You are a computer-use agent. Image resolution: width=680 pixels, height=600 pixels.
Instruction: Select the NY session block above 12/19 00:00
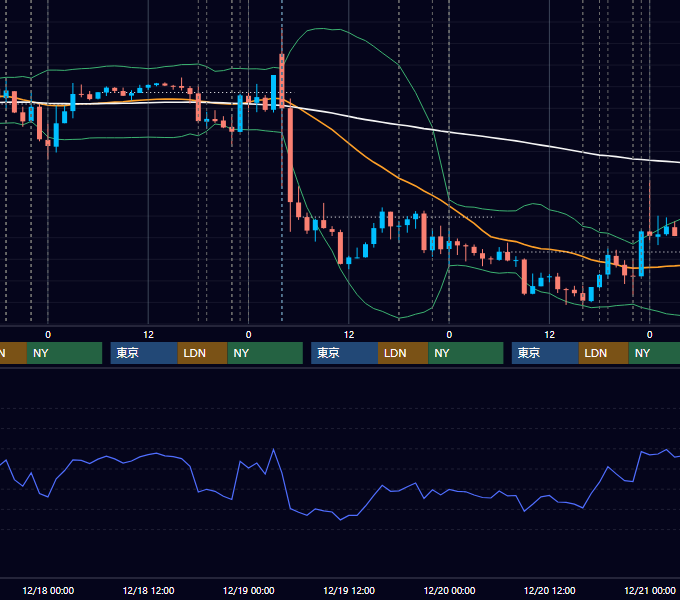tap(265, 353)
